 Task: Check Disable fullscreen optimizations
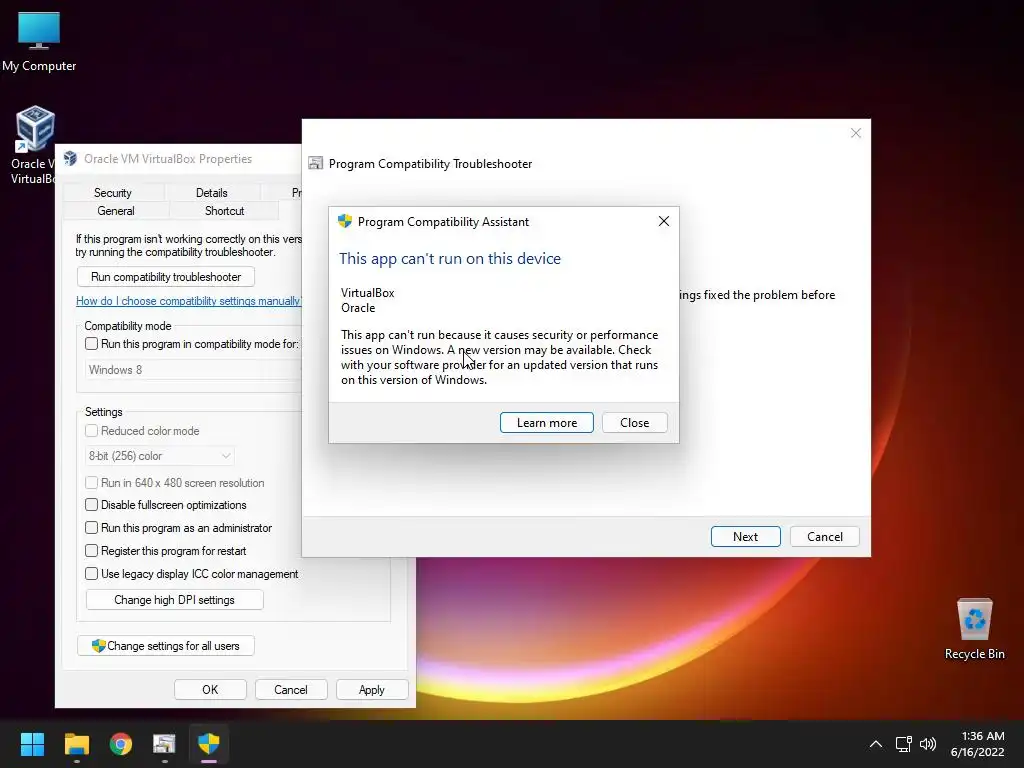pyautogui.click(x=91, y=505)
